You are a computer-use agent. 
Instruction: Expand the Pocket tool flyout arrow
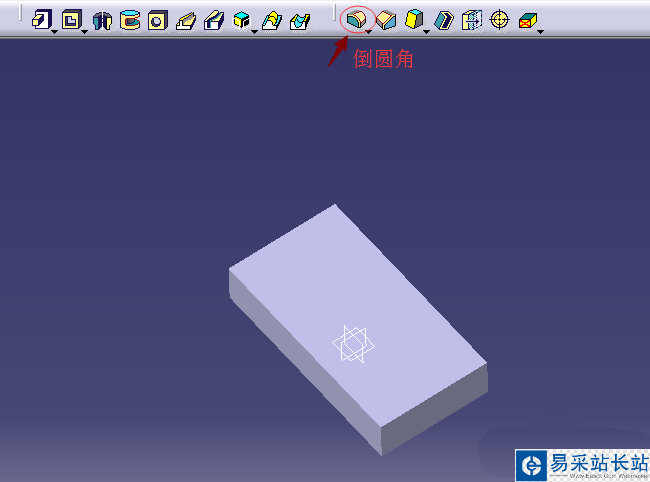pyautogui.click(x=84, y=32)
